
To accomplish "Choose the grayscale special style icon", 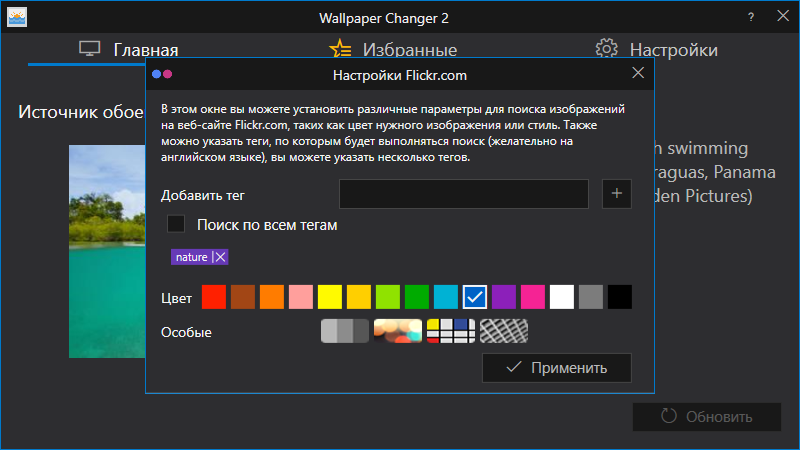I will (x=345, y=331).
